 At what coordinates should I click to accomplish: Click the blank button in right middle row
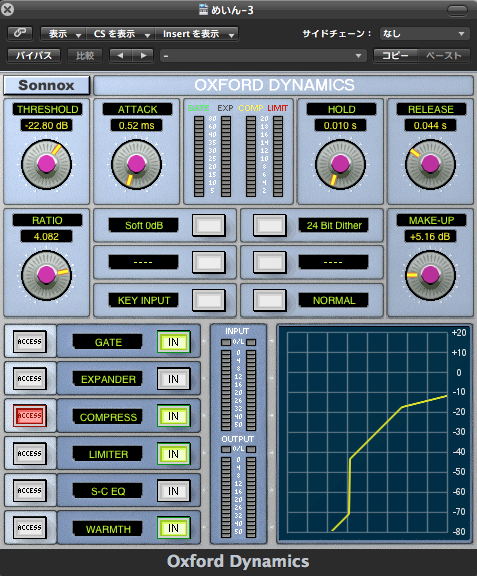click(x=270, y=262)
